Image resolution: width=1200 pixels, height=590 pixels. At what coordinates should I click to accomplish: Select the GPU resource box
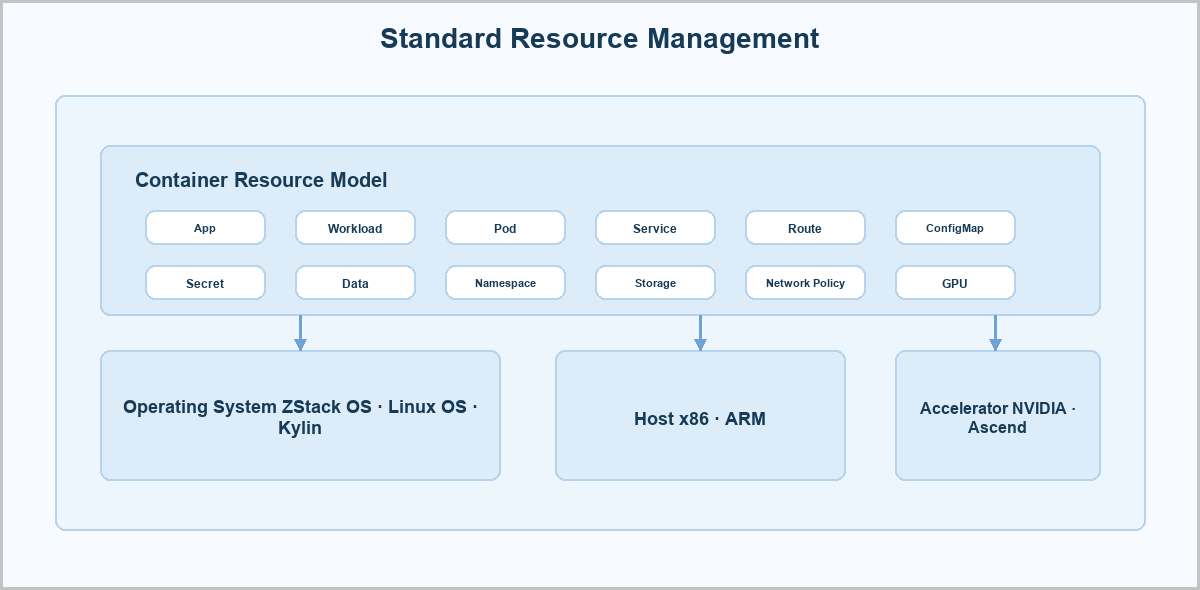(955, 283)
